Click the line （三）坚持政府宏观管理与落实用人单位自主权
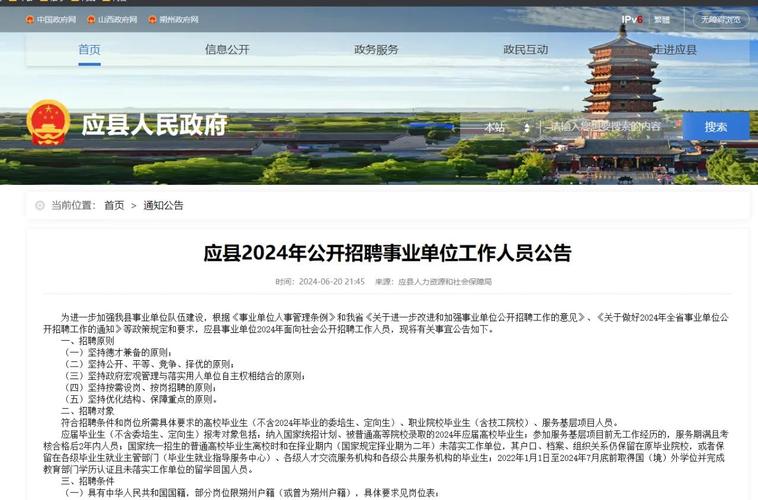Screen dimensions: 758x500 183,376
